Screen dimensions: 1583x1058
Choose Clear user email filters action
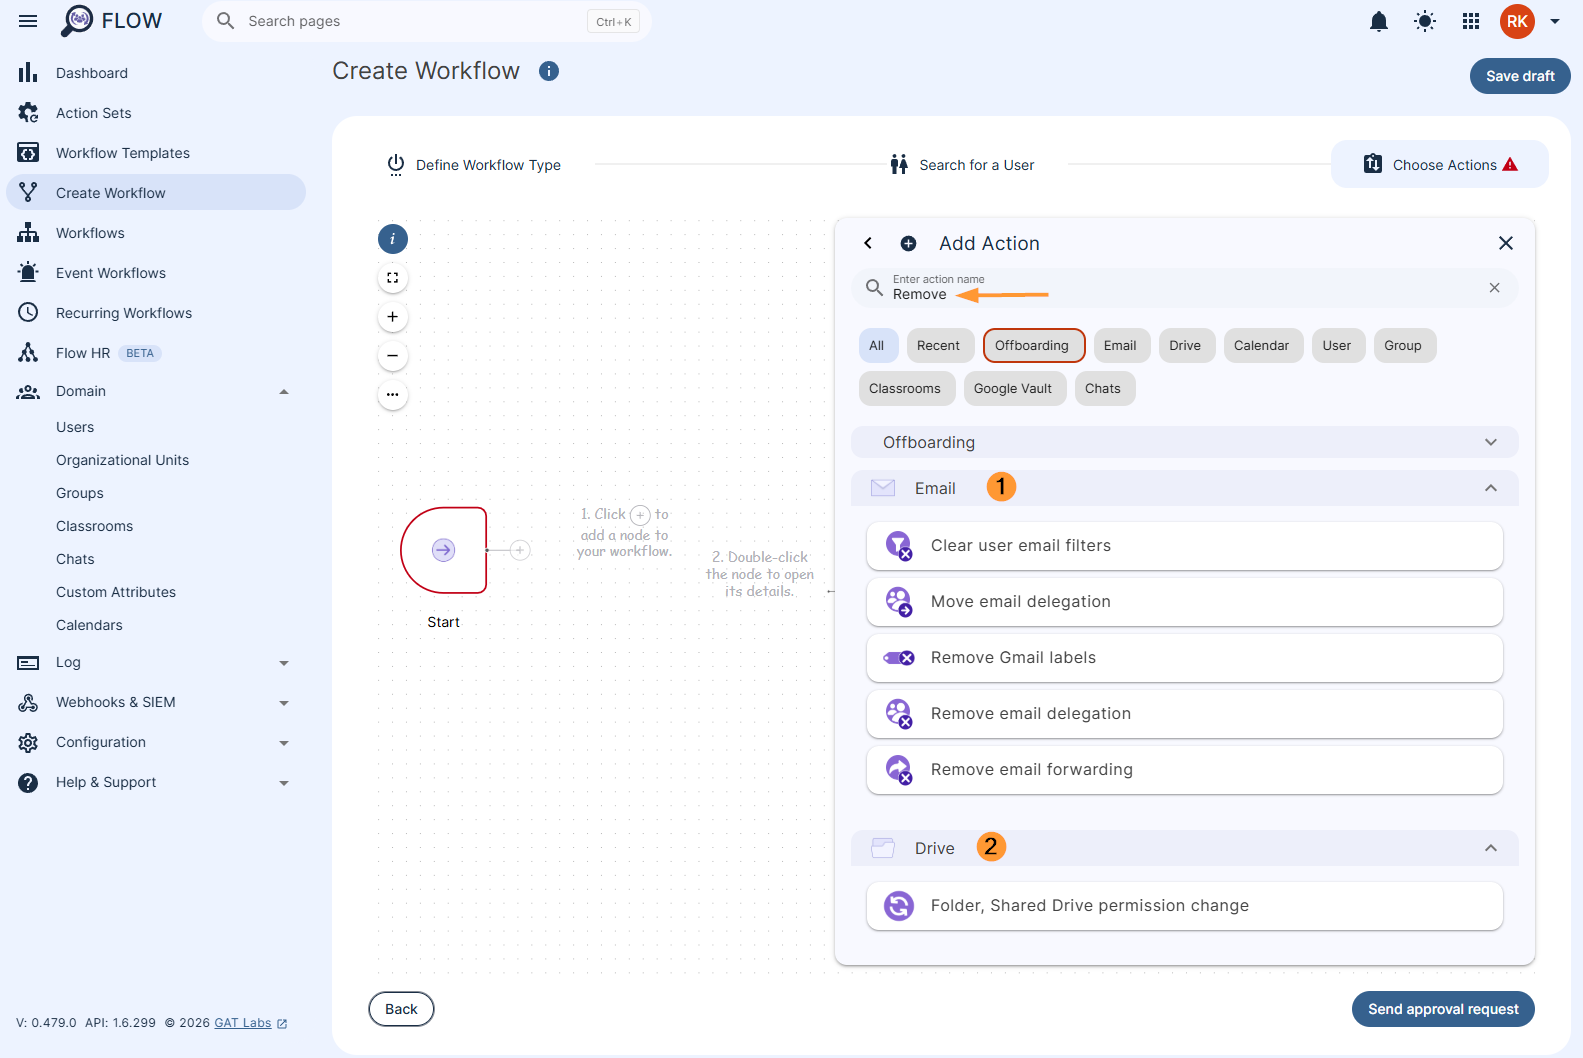coord(1185,546)
